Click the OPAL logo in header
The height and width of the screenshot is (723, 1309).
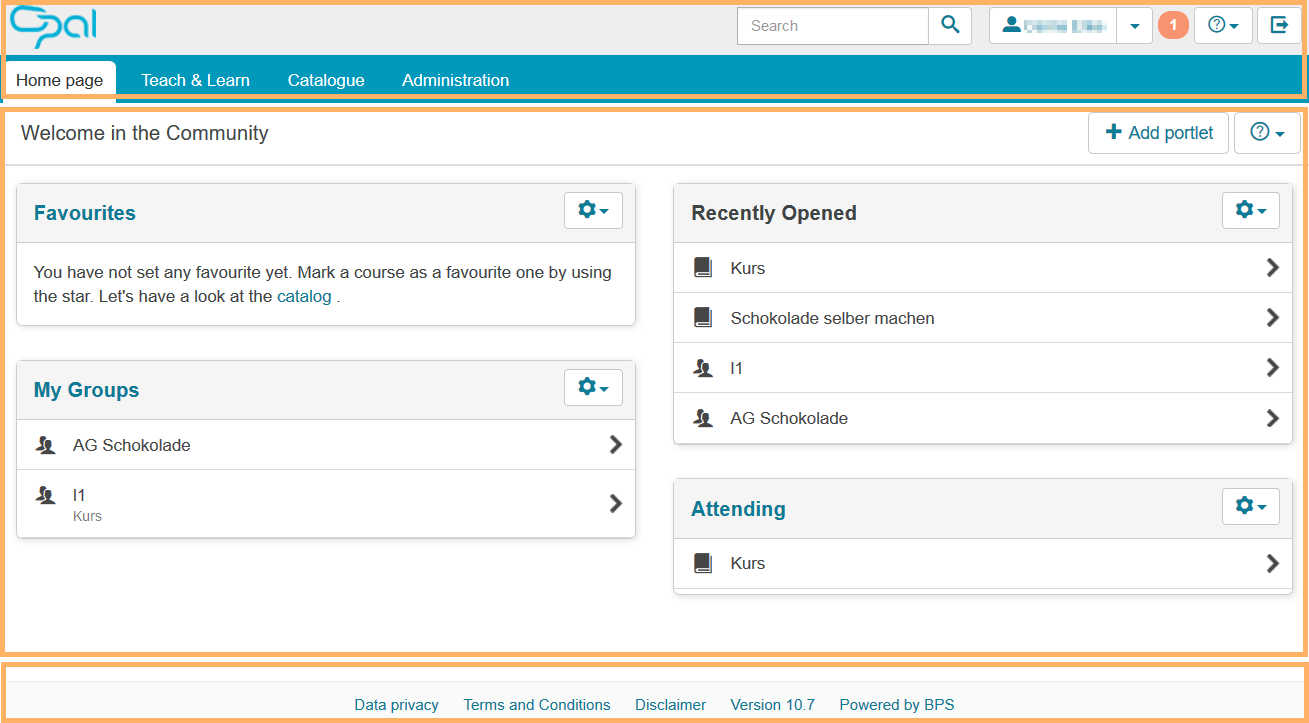click(53, 27)
